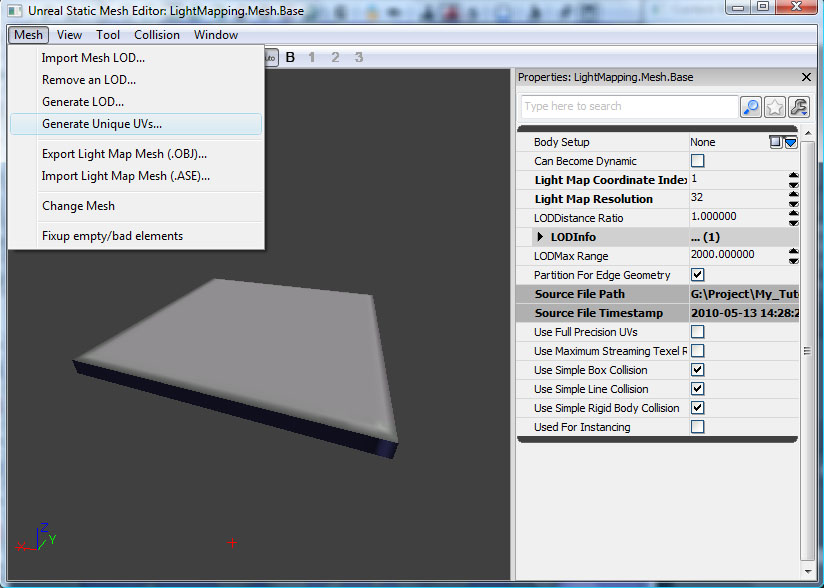The image size is (824, 588).
Task: Open the Collision menu
Action: tap(157, 34)
